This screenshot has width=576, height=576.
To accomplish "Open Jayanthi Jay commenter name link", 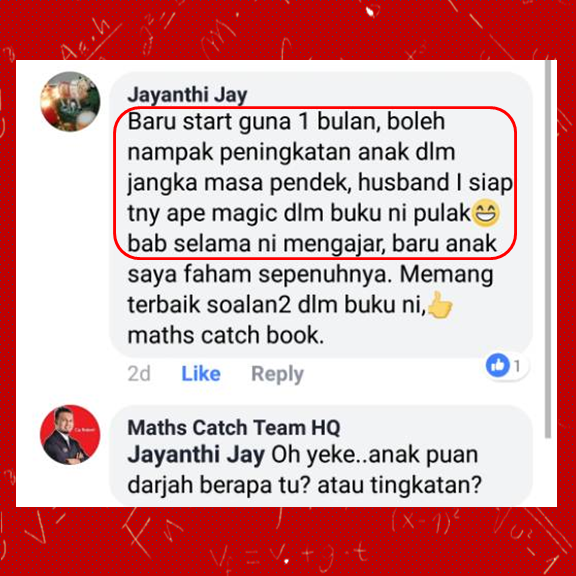I will pyautogui.click(x=187, y=95).
